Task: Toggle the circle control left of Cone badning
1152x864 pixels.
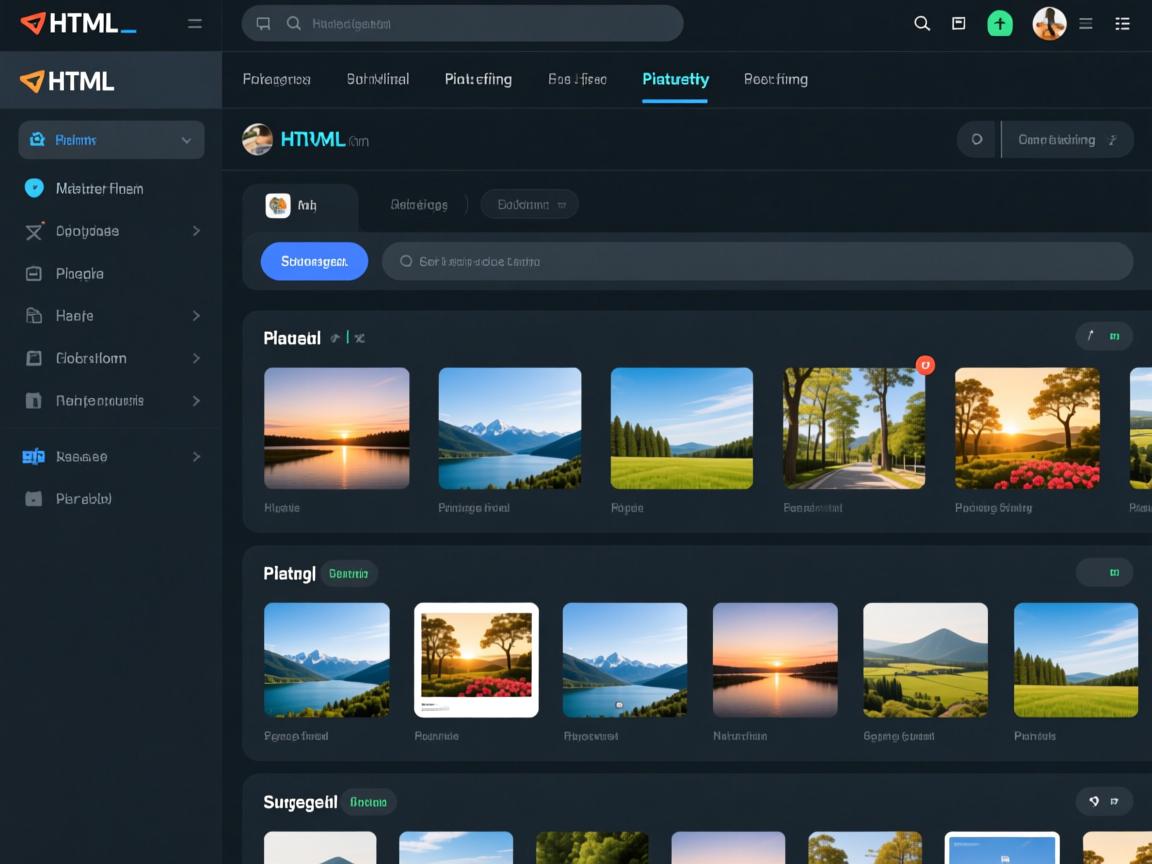Action: [x=977, y=140]
